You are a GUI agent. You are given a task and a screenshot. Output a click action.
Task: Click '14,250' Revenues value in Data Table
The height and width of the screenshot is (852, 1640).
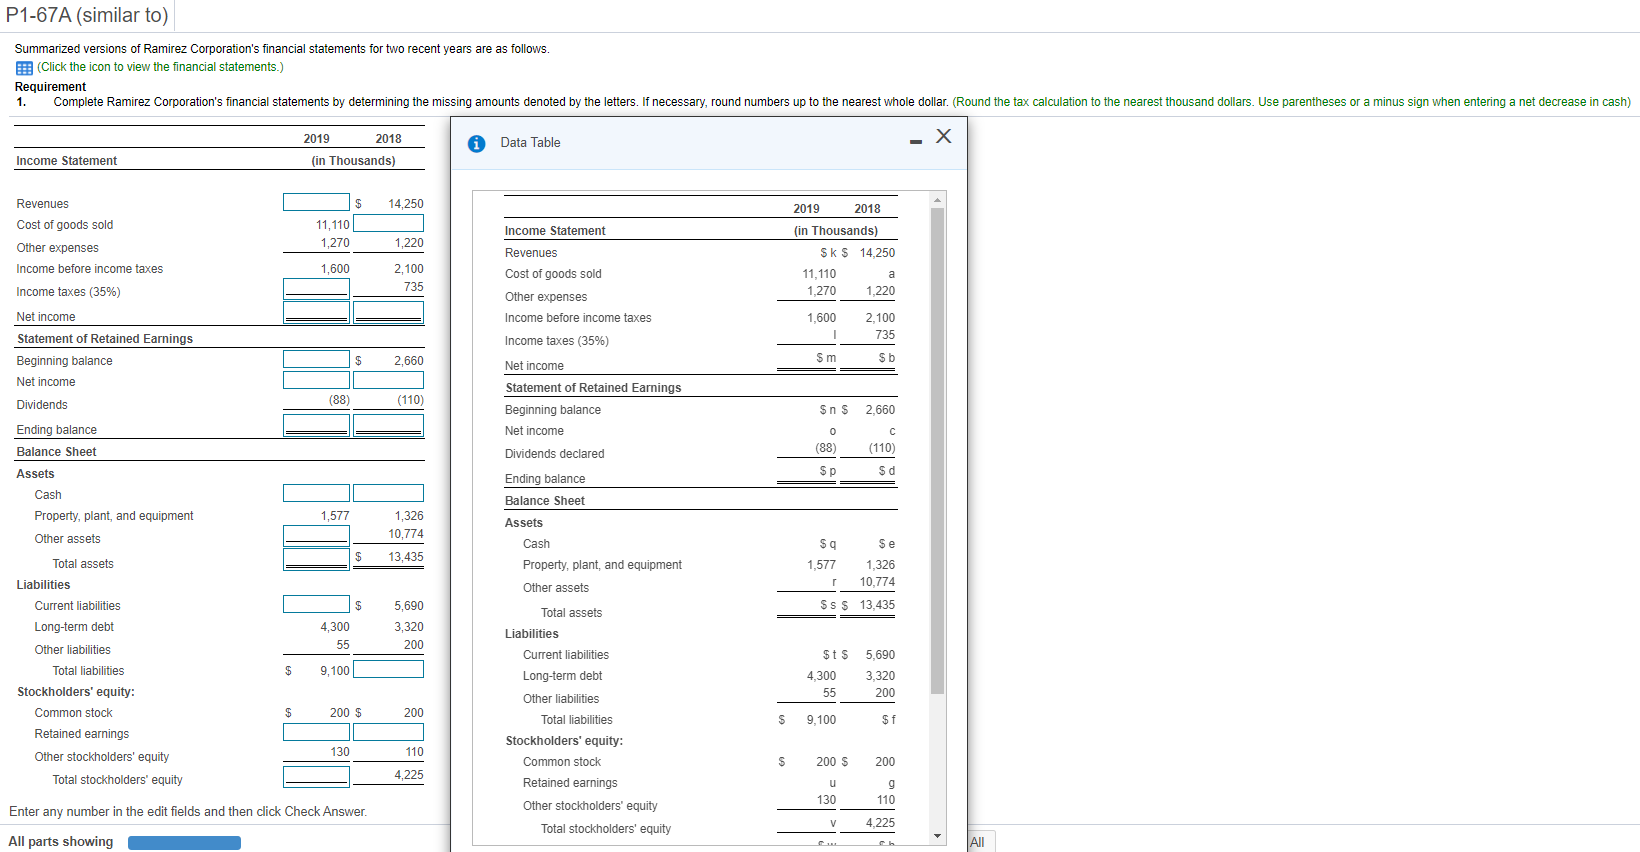coord(877,253)
